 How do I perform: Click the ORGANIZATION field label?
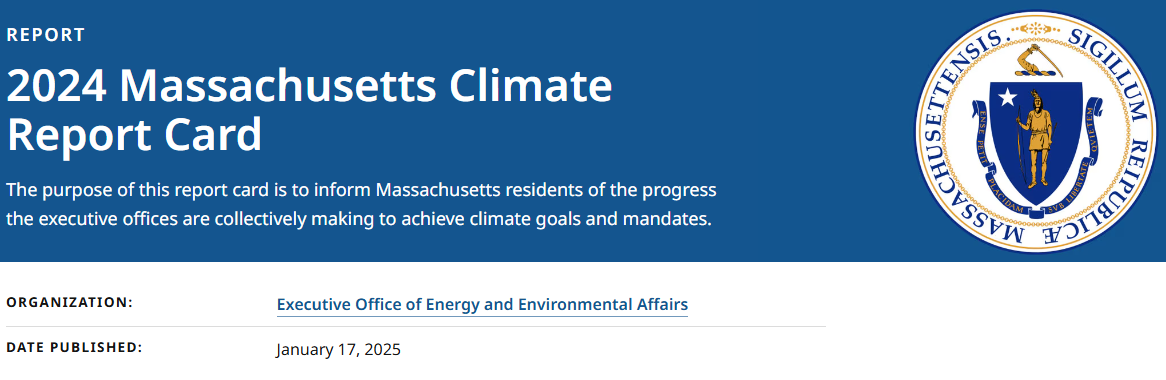[69, 302]
